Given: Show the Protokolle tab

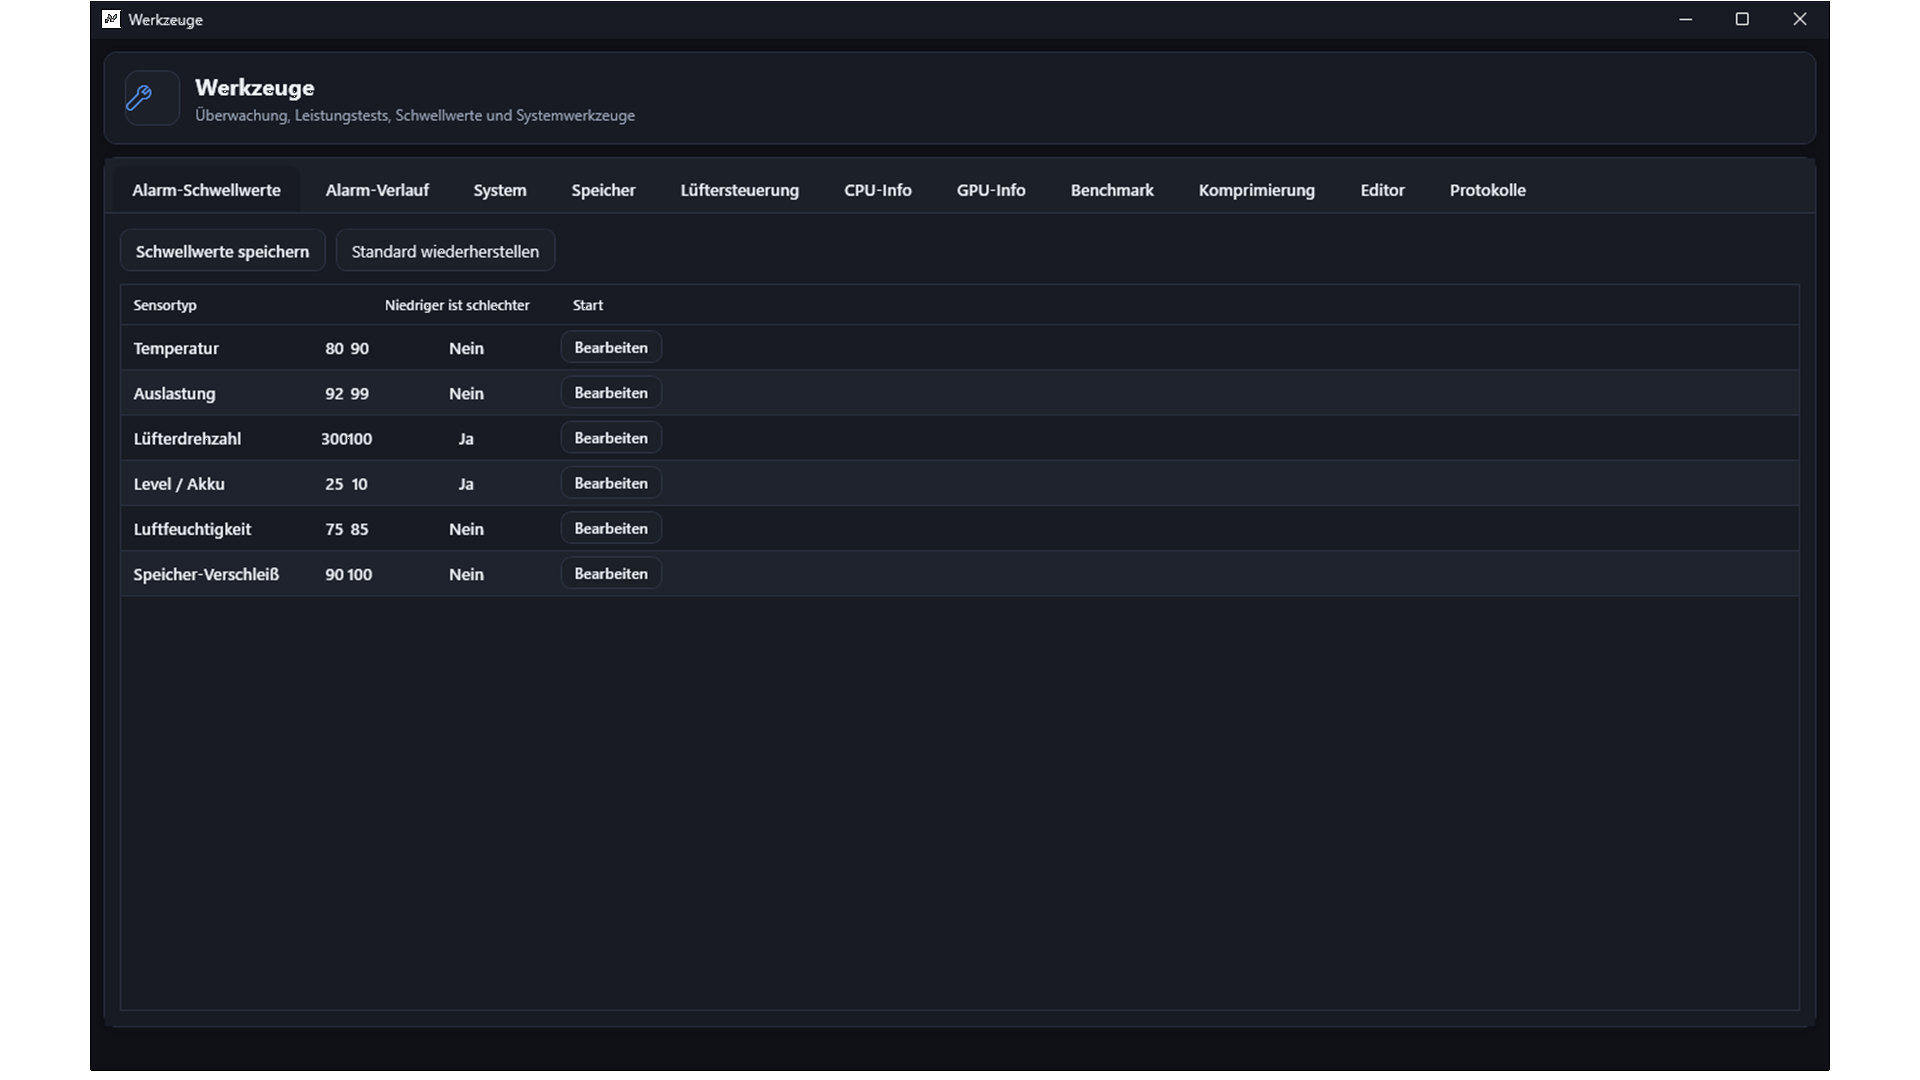Looking at the screenshot, I should (x=1488, y=190).
